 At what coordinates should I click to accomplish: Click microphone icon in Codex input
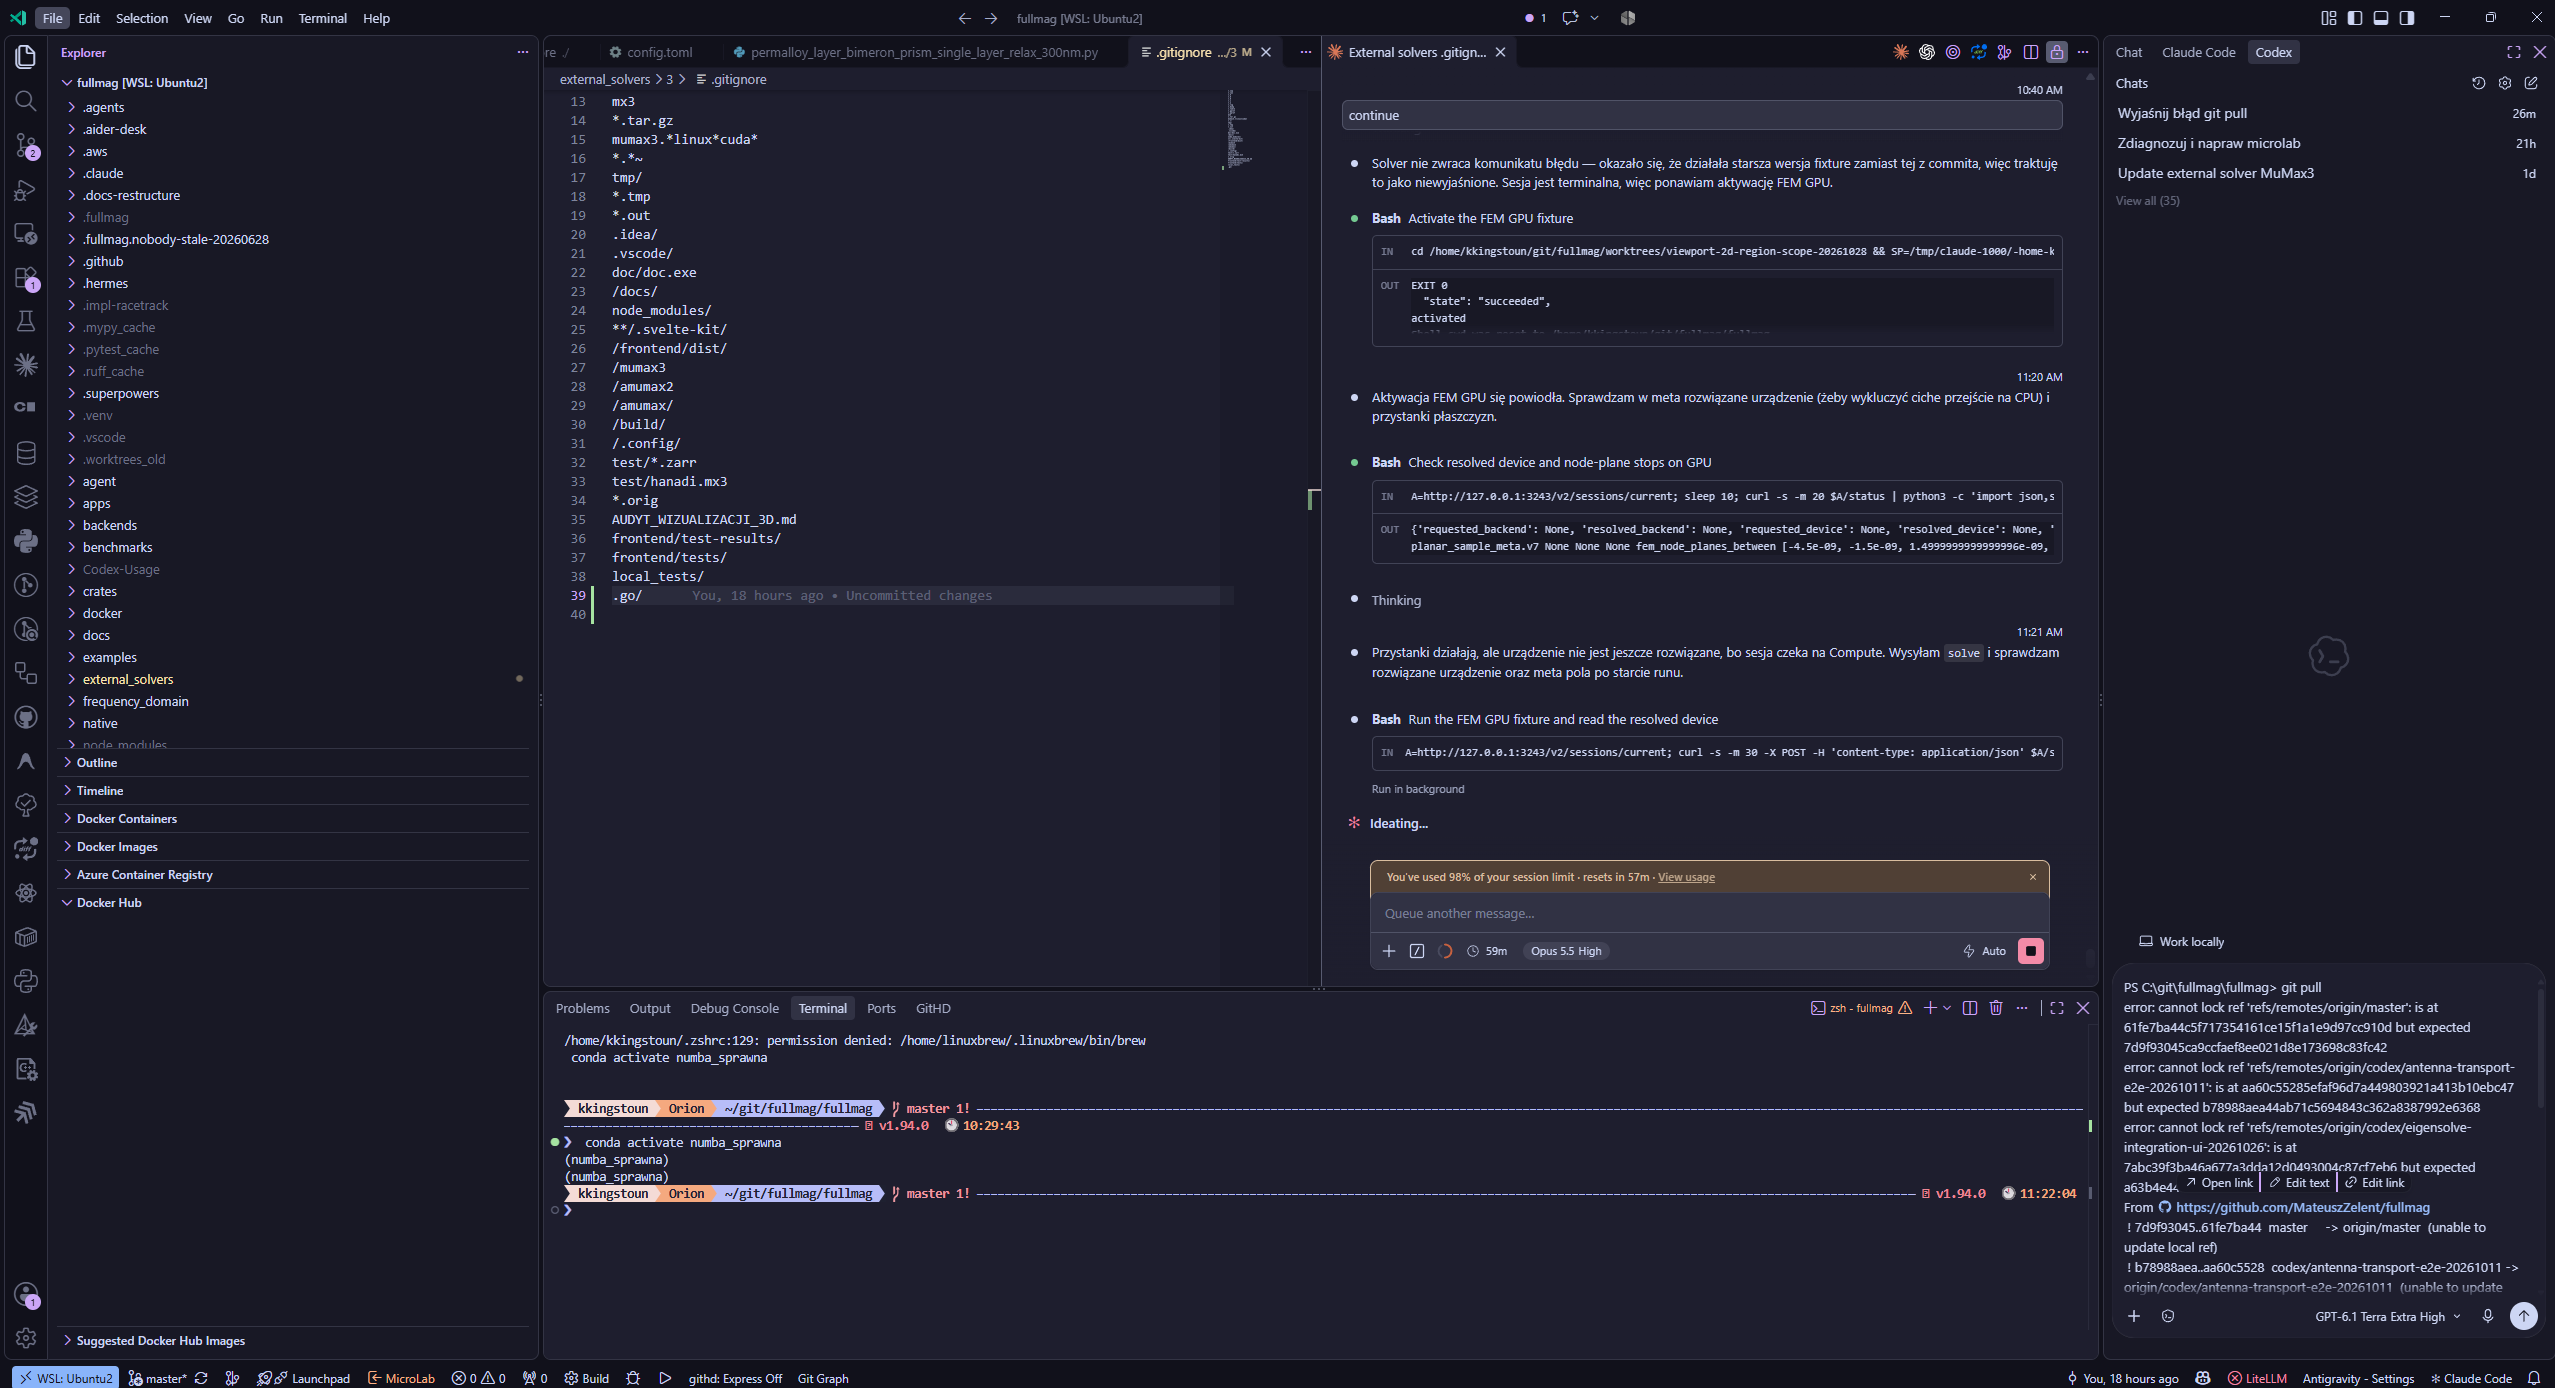click(x=2488, y=1316)
